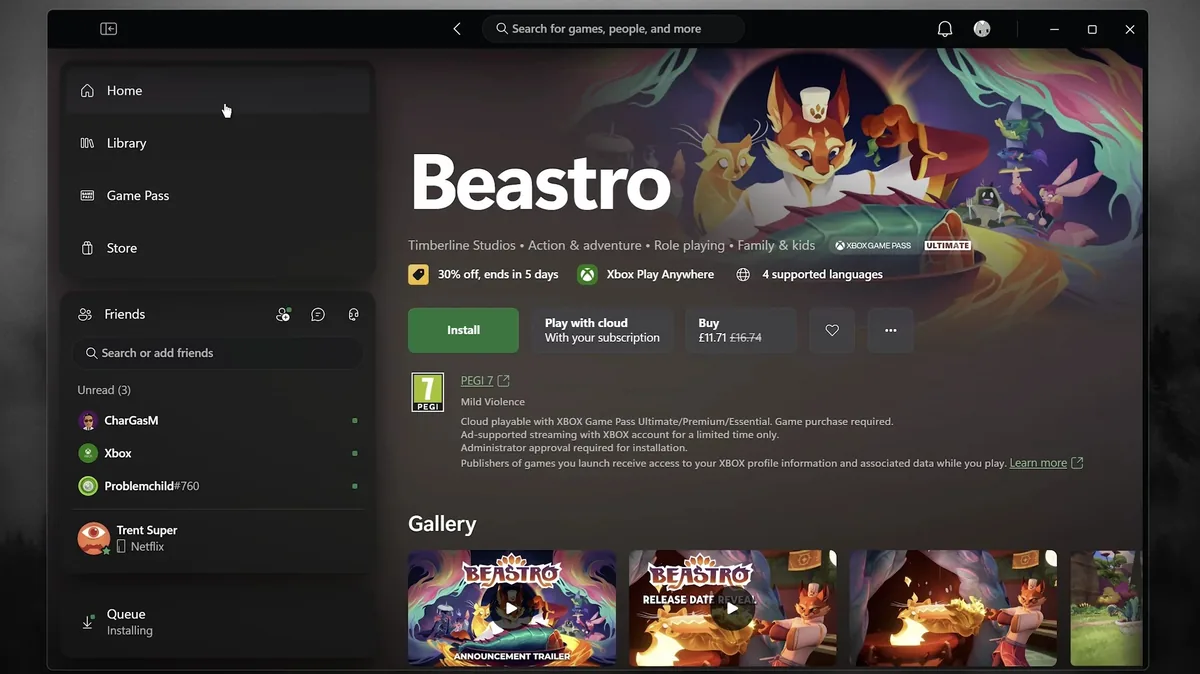Screen dimensions: 1200x674
Task: Click Timberline Studios publisher name
Action: [x=462, y=245]
